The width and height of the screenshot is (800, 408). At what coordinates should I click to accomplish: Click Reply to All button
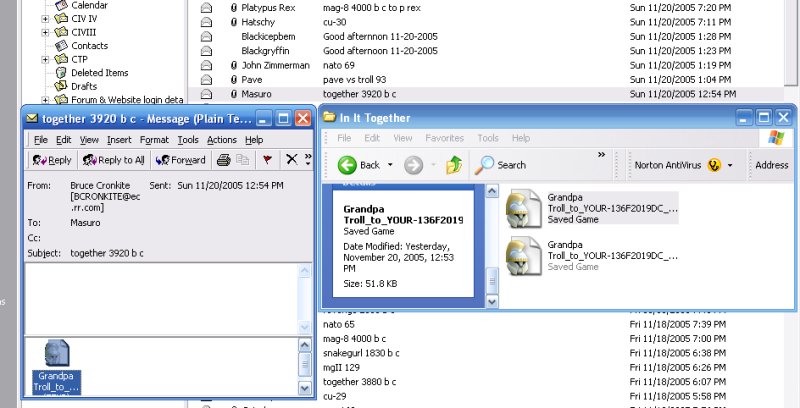pos(114,160)
